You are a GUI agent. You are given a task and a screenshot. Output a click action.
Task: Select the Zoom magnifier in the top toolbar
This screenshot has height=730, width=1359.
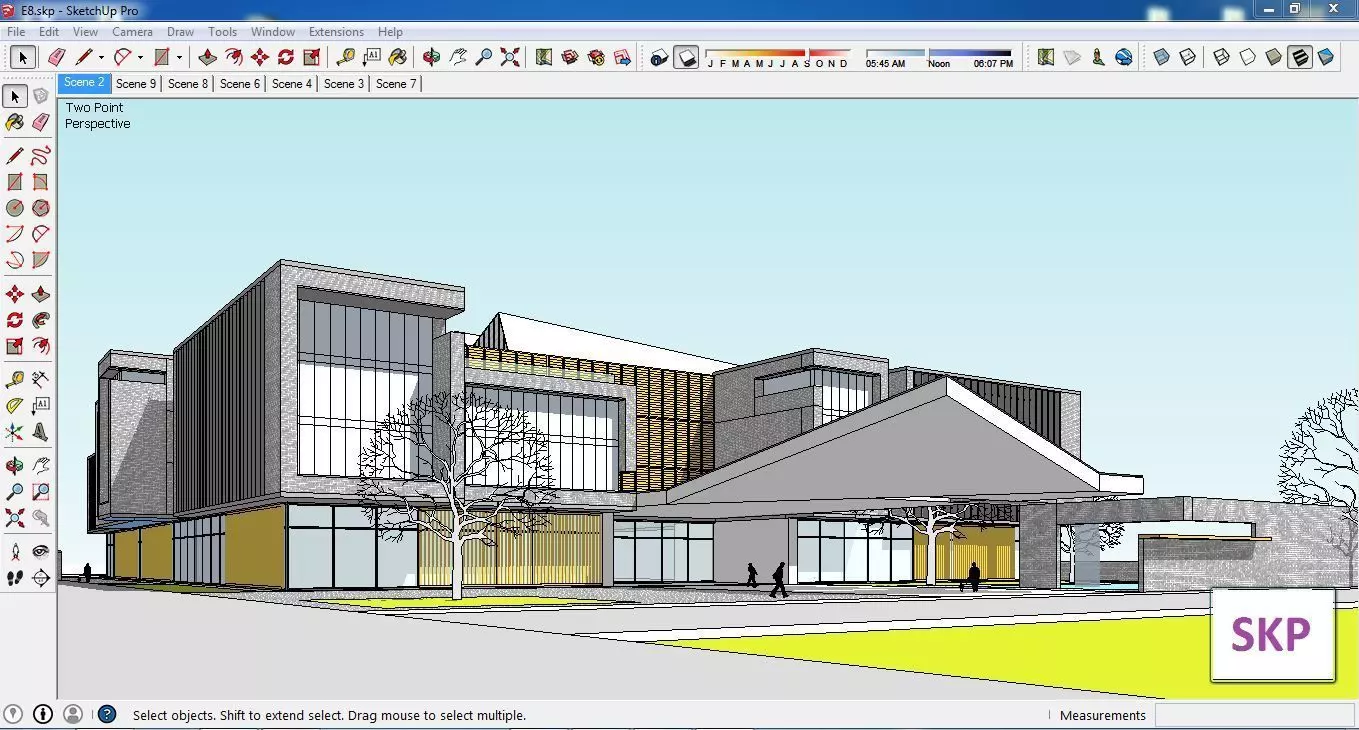click(484, 57)
